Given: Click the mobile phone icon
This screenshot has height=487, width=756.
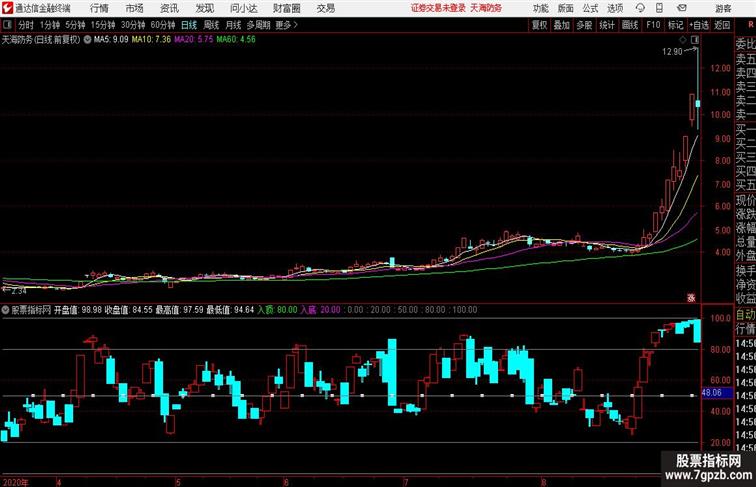Looking at the screenshot, I should point(659,8).
